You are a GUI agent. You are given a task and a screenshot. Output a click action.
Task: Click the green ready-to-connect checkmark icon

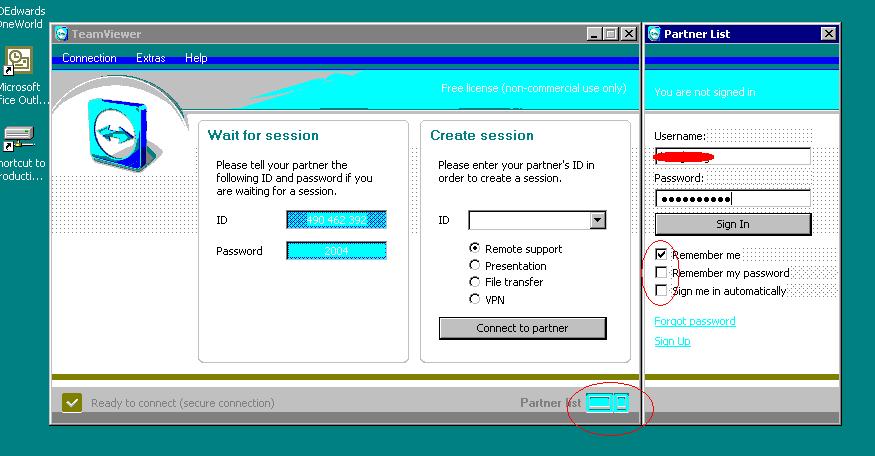72,402
